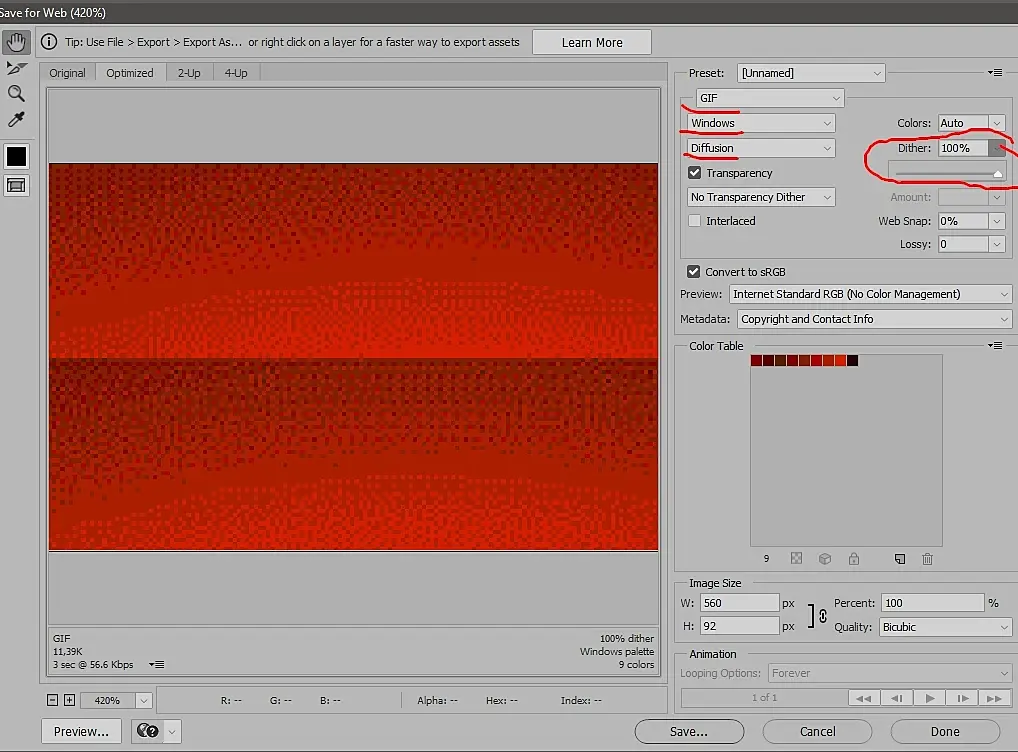This screenshot has height=752, width=1018.
Task: Open the GIF file format dropdown
Action: click(769, 98)
